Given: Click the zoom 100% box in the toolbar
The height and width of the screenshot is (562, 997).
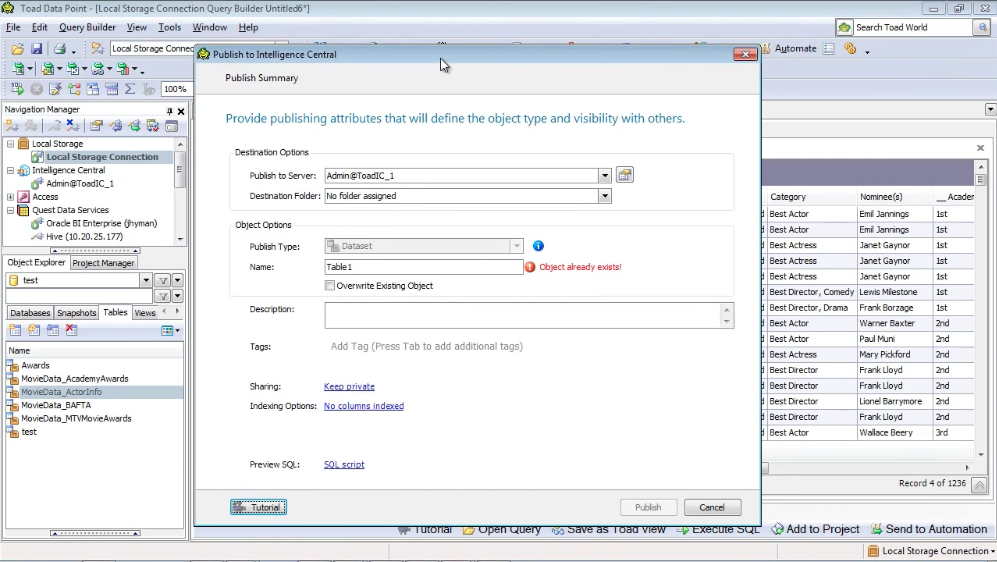Looking at the screenshot, I should coord(176,89).
